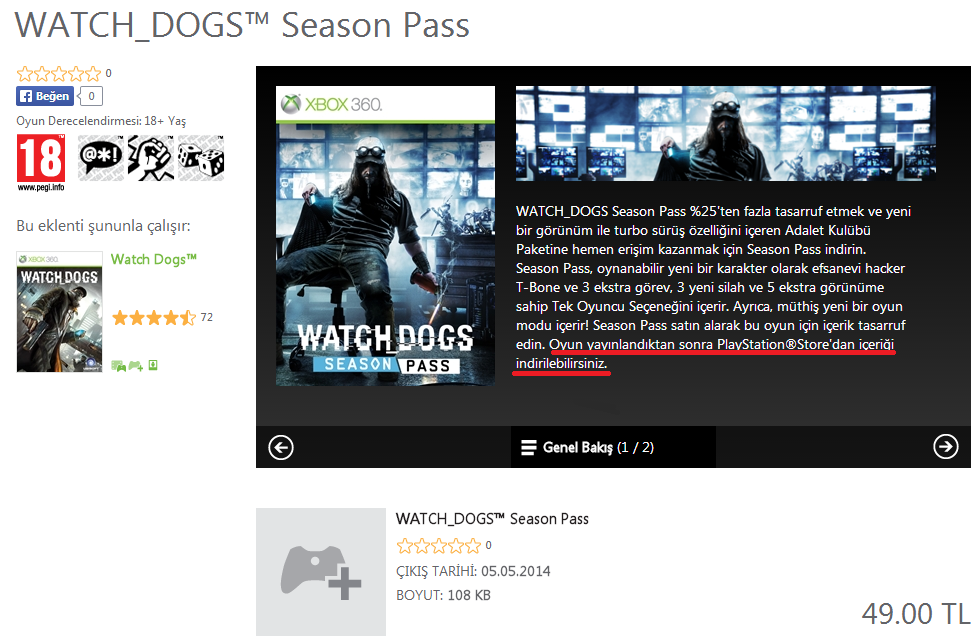
Task: Click the Watch Dogs 72-rating stars
Action: click(x=154, y=318)
